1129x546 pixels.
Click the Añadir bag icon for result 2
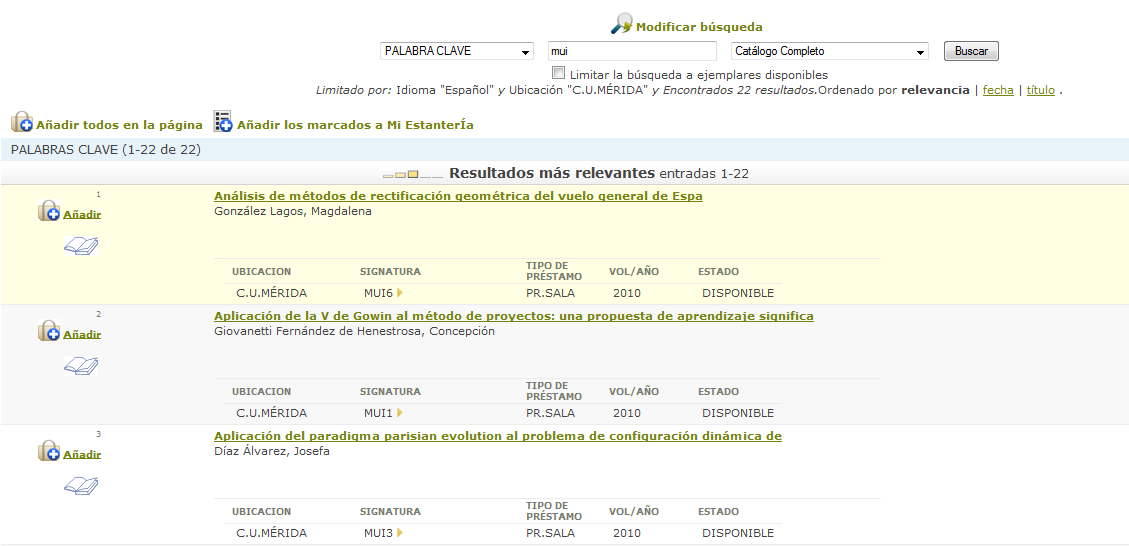tap(49, 331)
